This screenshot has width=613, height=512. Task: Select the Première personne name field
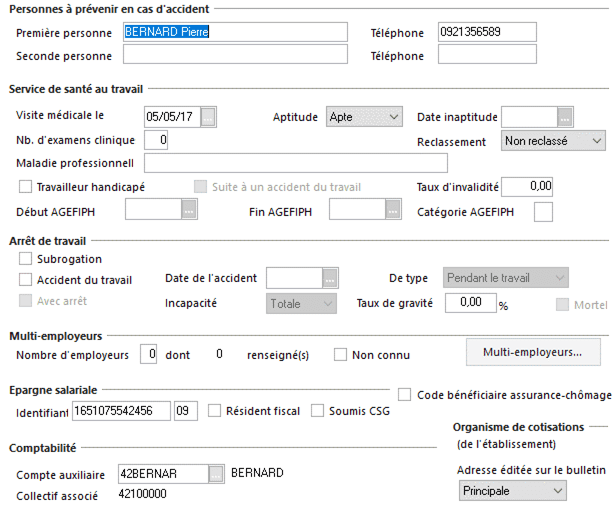coord(235,32)
